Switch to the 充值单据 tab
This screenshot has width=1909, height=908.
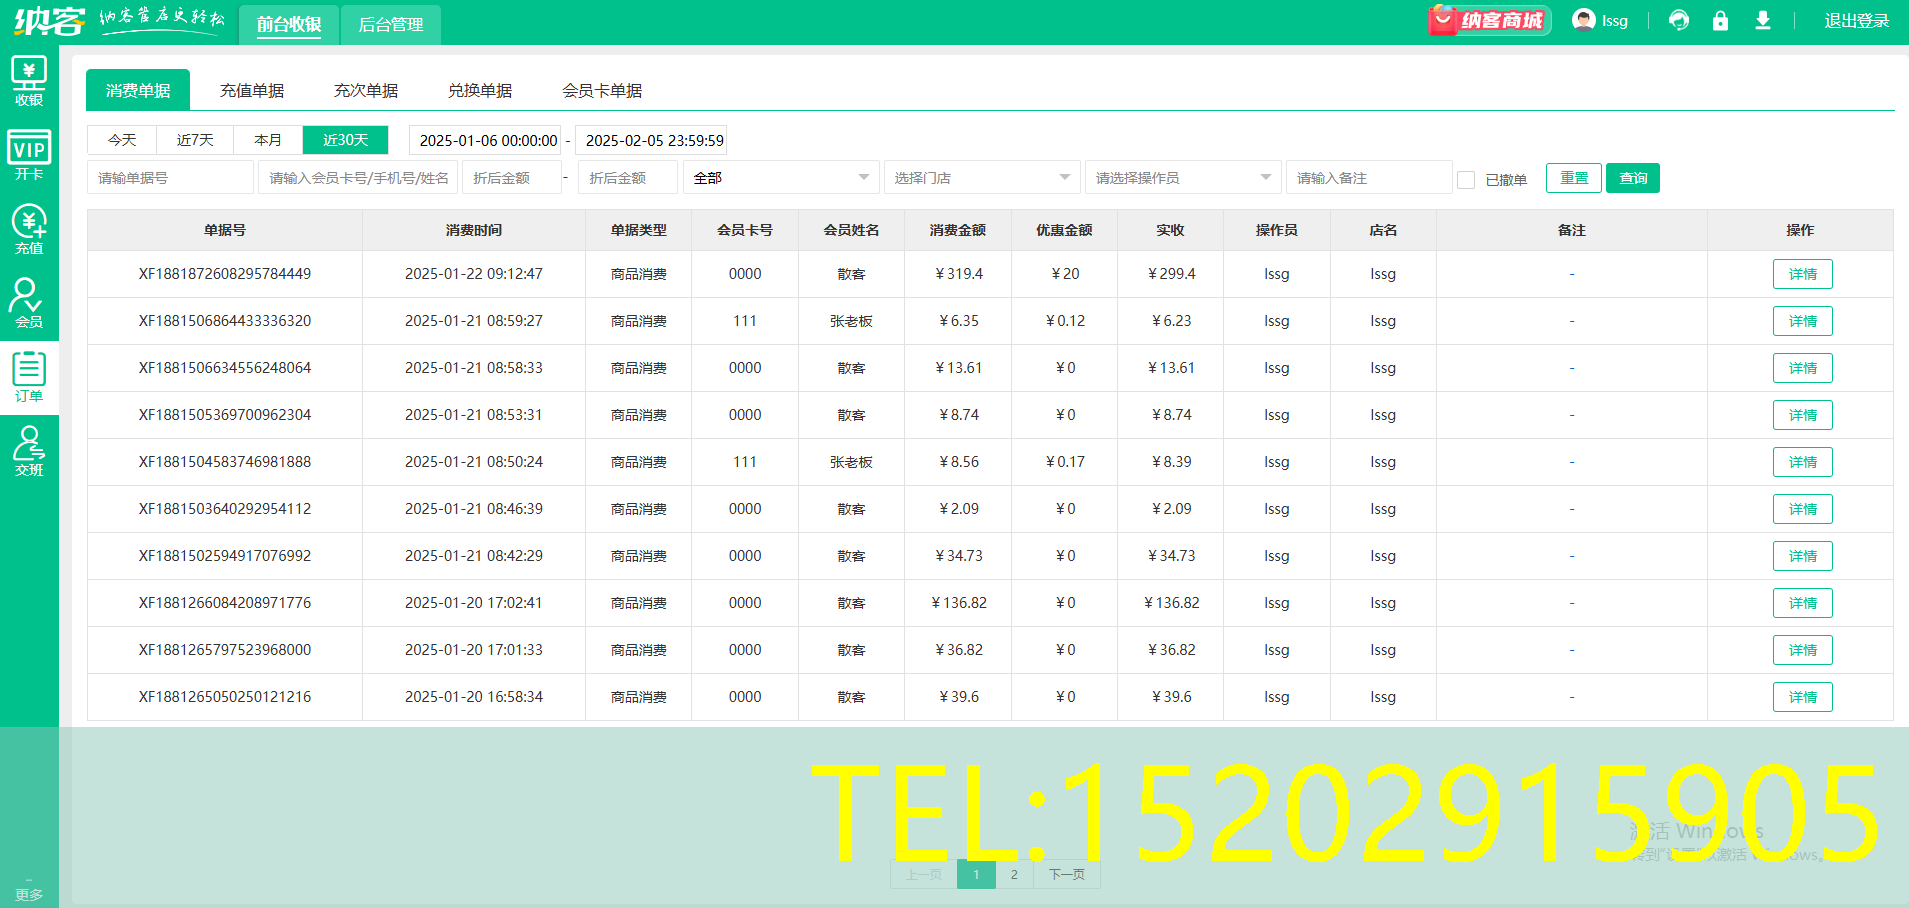click(252, 91)
